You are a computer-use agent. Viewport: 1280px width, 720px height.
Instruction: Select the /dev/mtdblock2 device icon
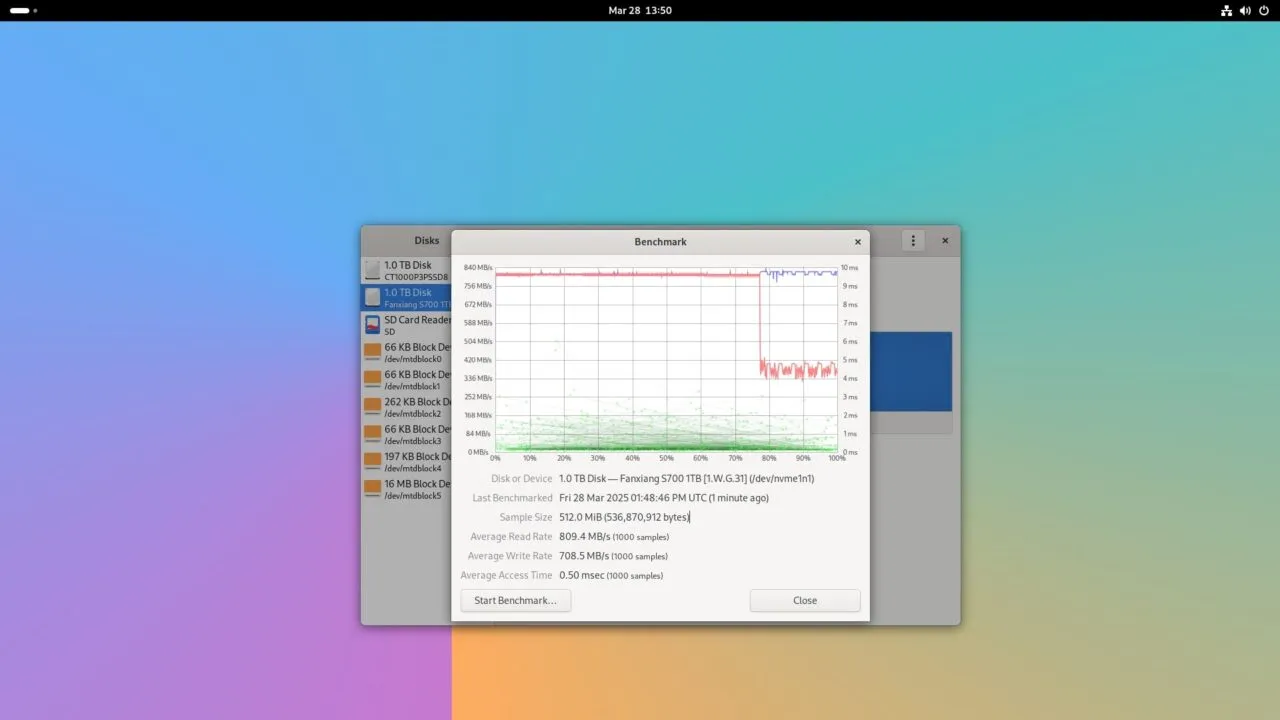pos(372,407)
